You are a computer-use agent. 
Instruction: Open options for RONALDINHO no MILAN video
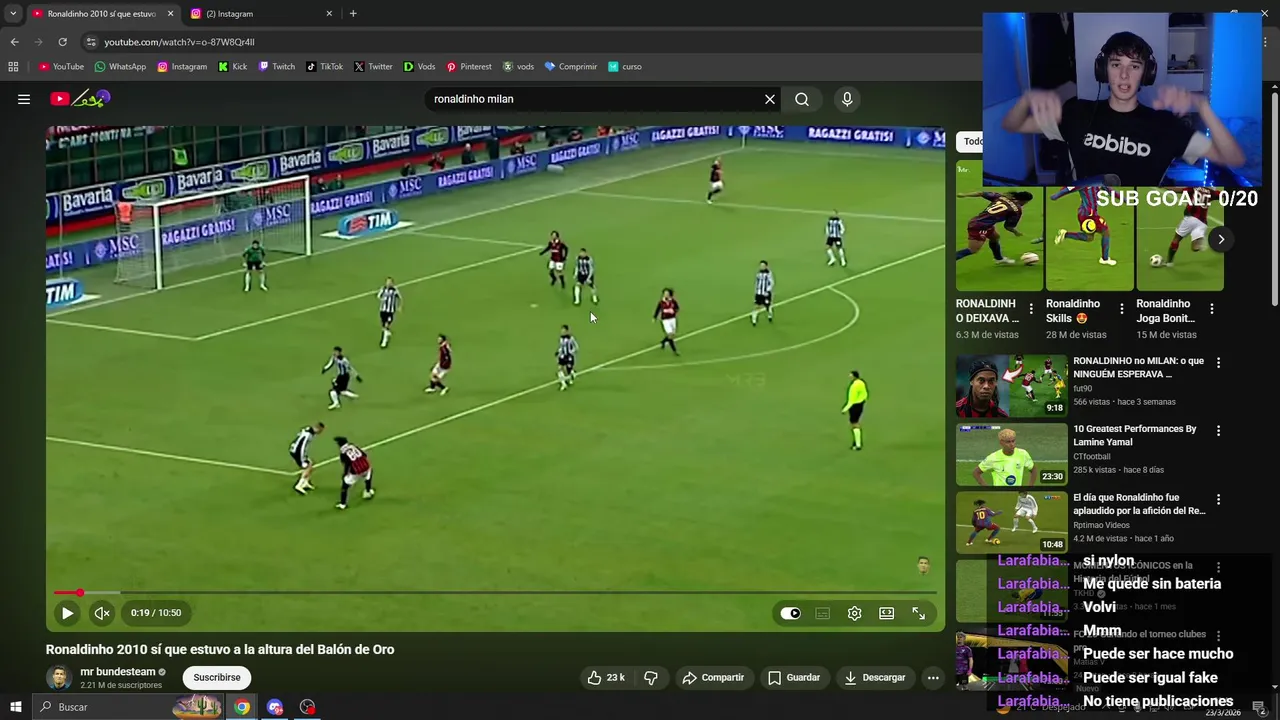tap(1218, 362)
